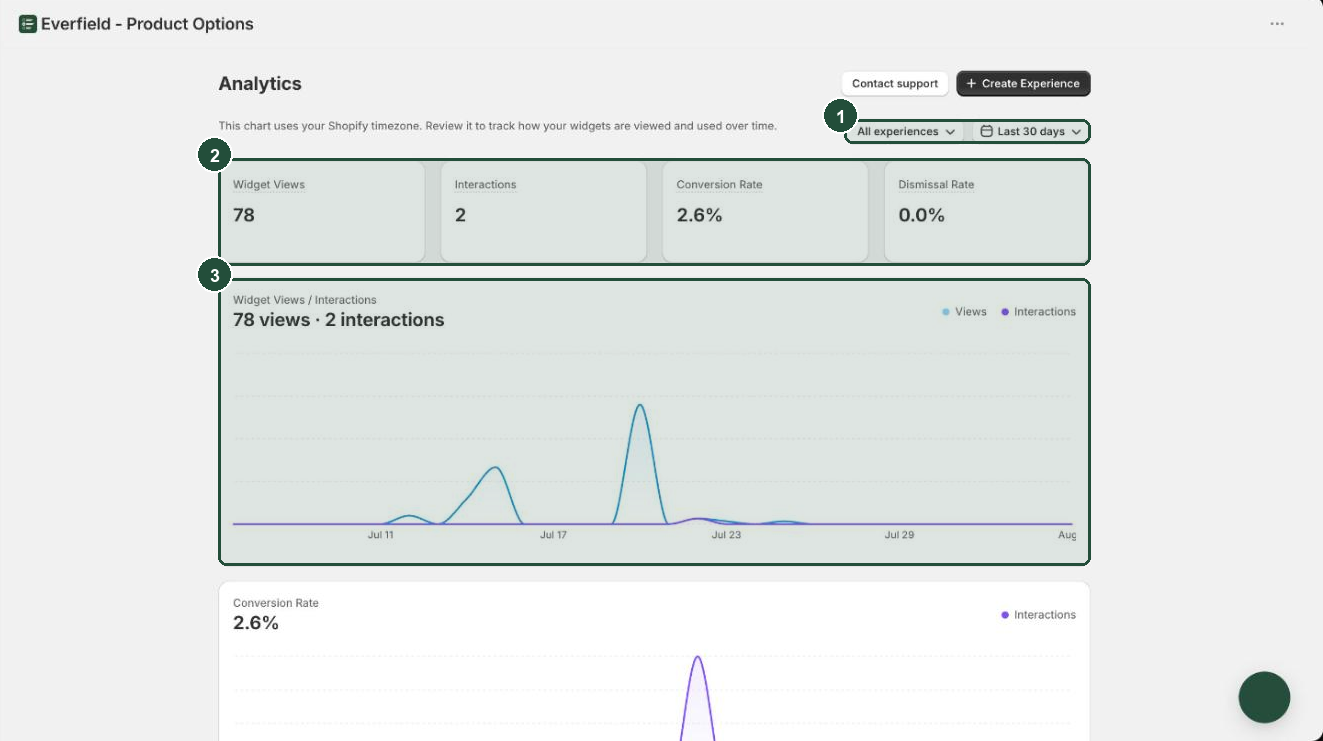Click the plus icon in Create Experience

(971, 84)
